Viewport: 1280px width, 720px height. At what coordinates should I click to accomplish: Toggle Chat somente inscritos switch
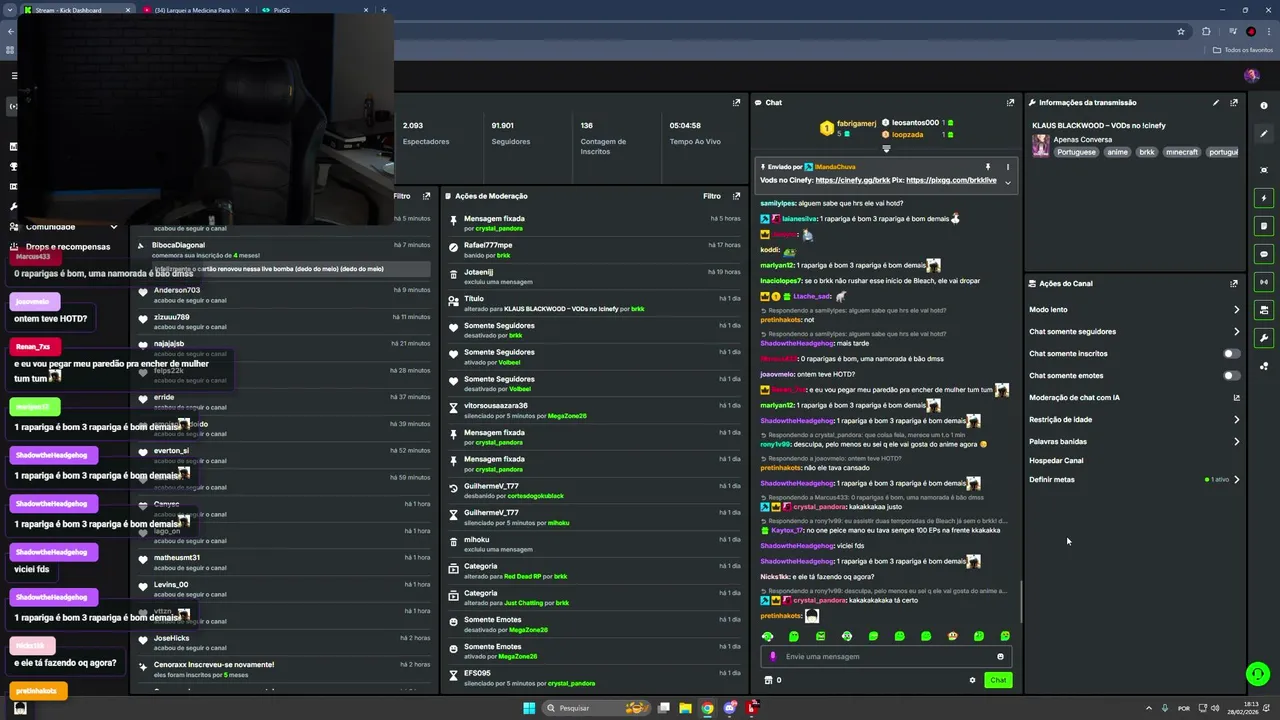[1232, 353]
